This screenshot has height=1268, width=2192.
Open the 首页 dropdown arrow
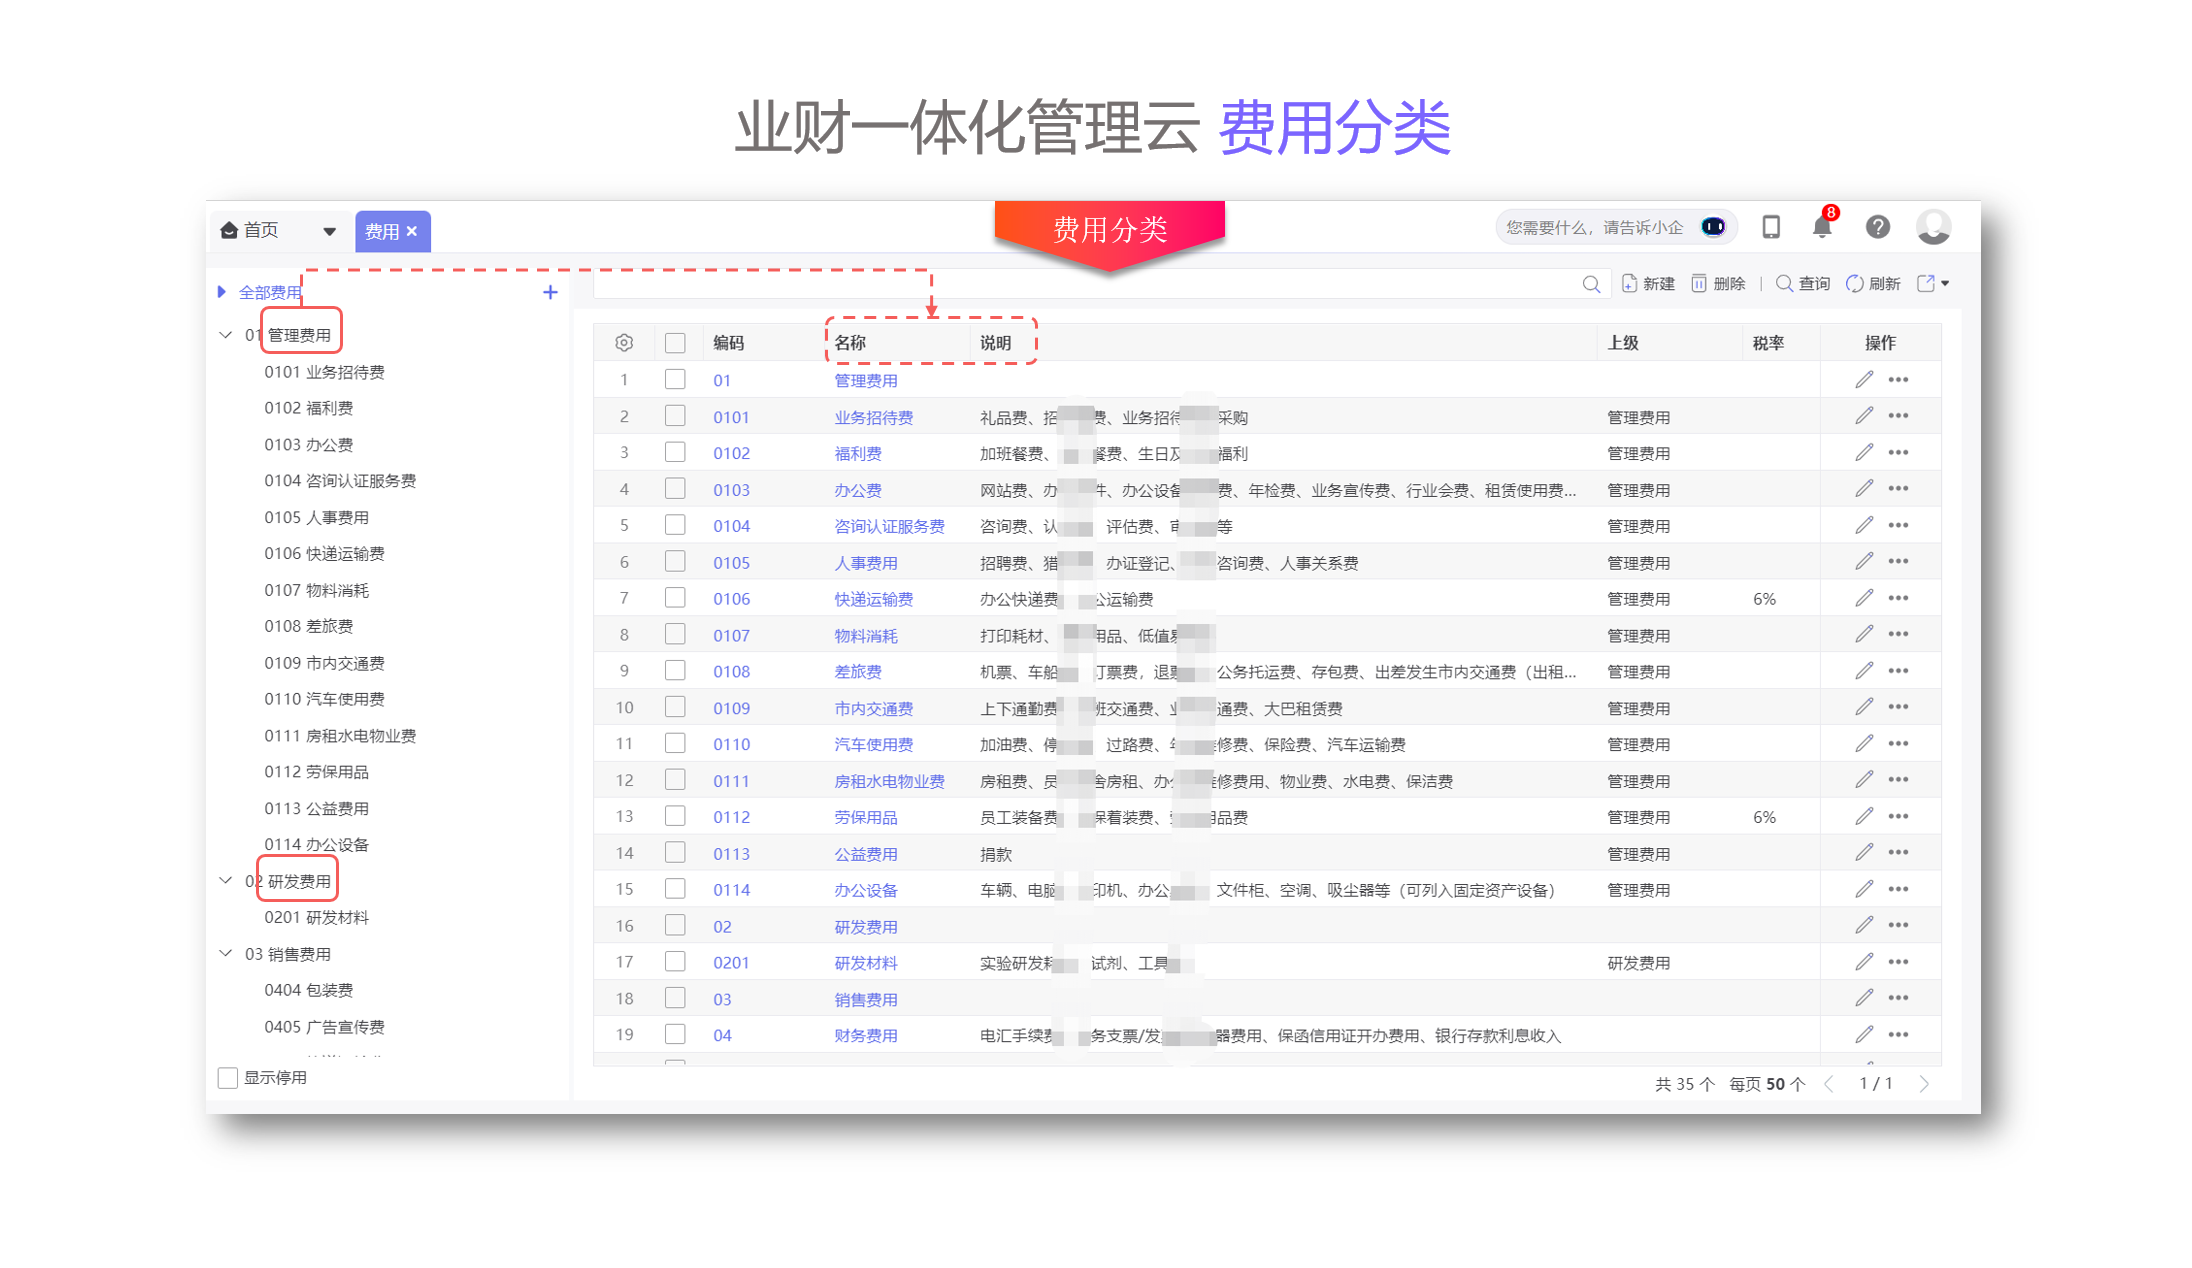point(329,231)
